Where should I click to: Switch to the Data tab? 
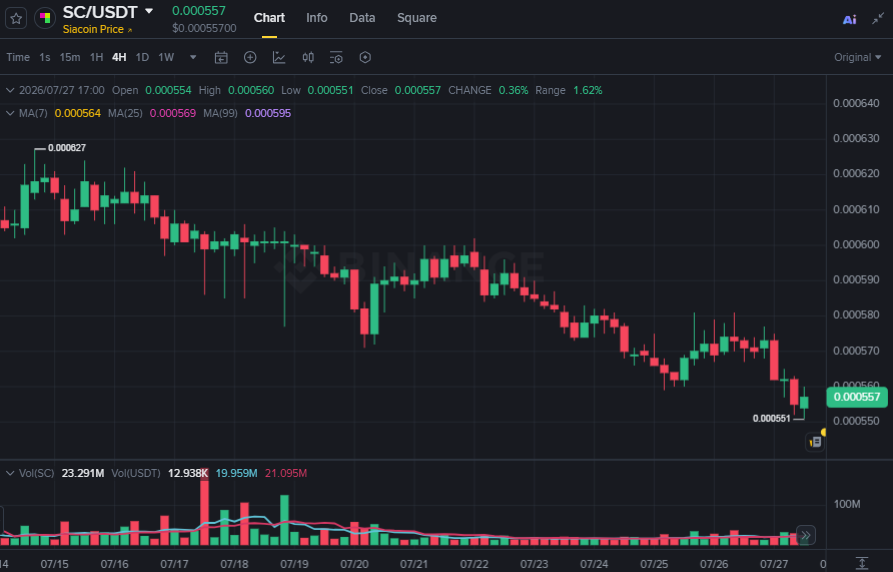(362, 18)
